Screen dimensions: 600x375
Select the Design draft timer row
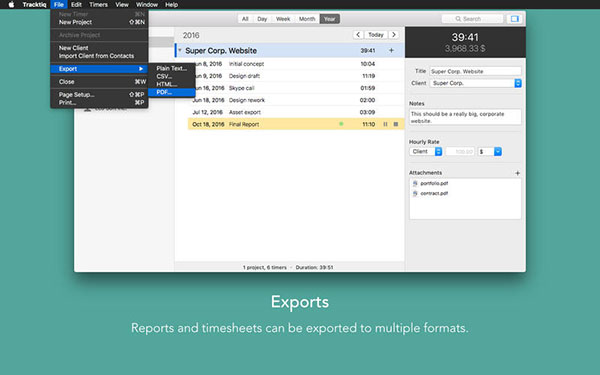296,76
